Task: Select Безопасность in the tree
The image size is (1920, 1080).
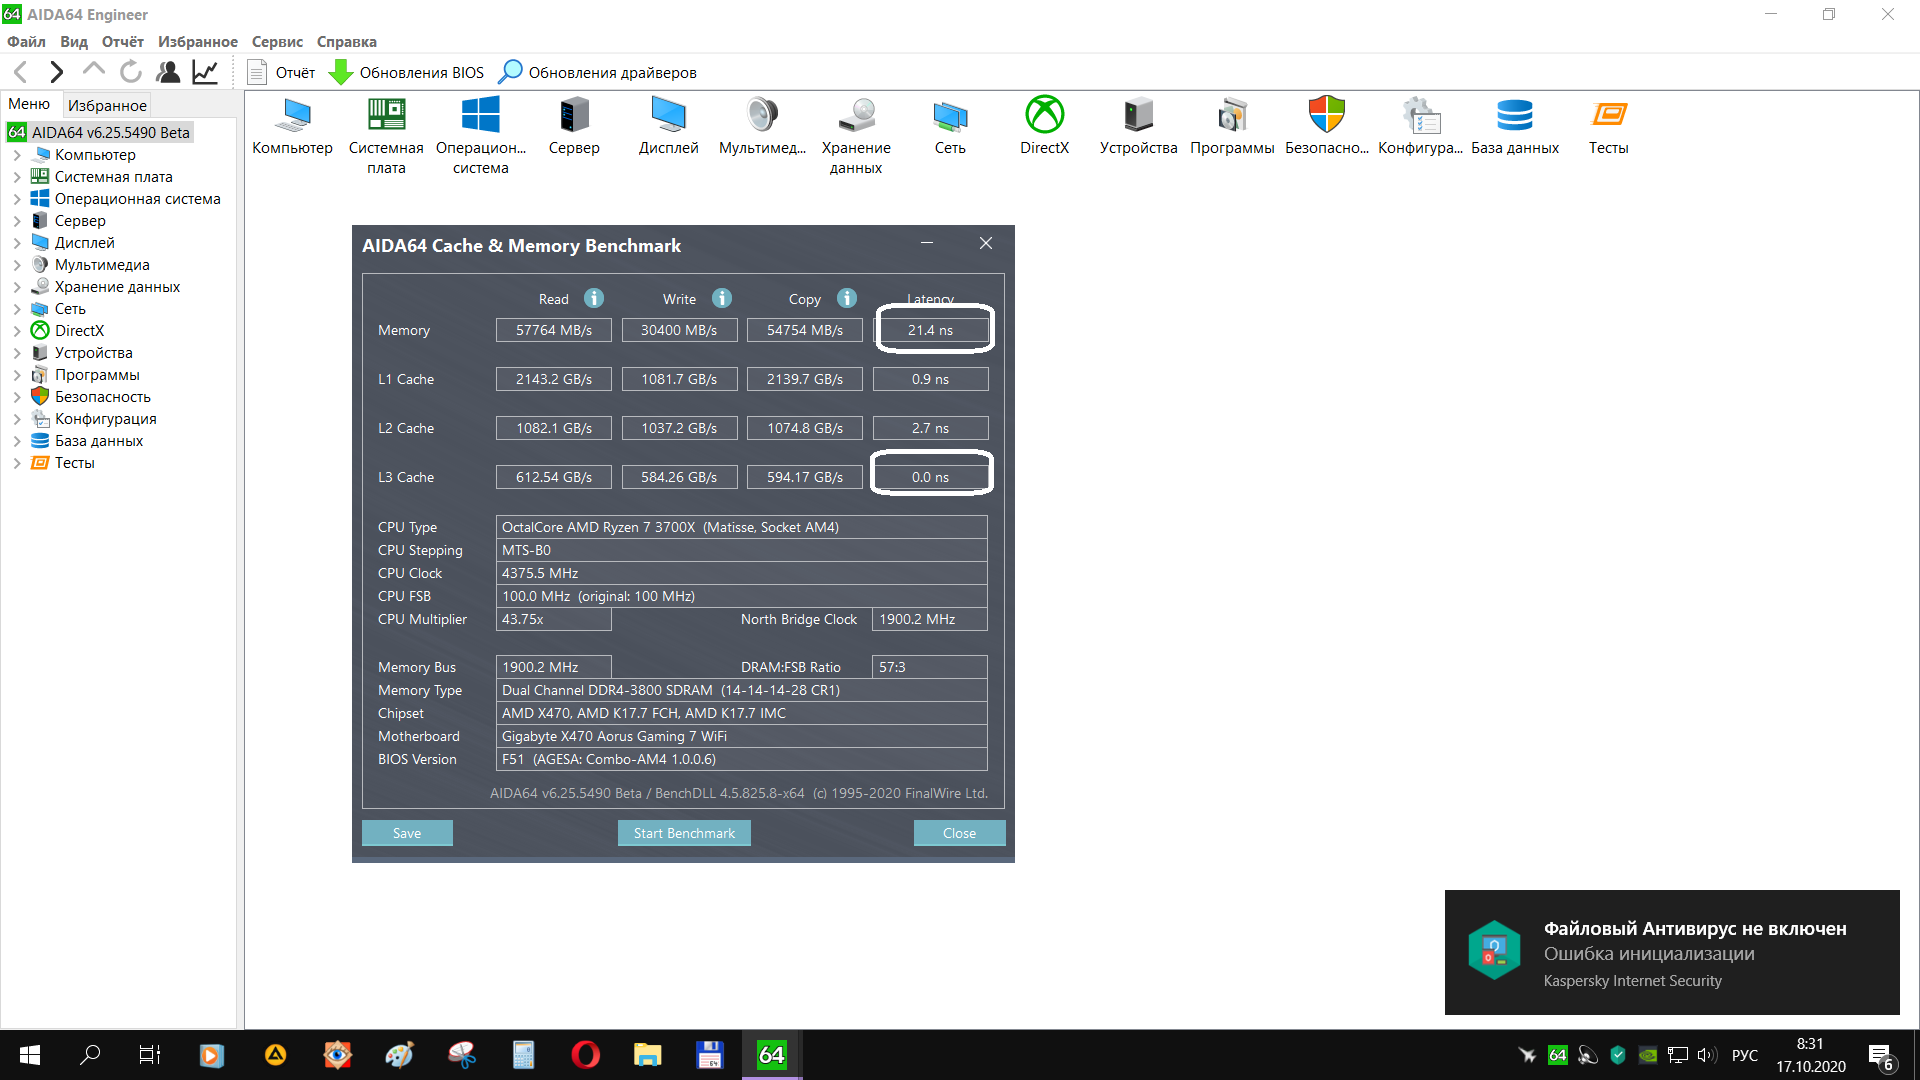Action: click(x=102, y=397)
